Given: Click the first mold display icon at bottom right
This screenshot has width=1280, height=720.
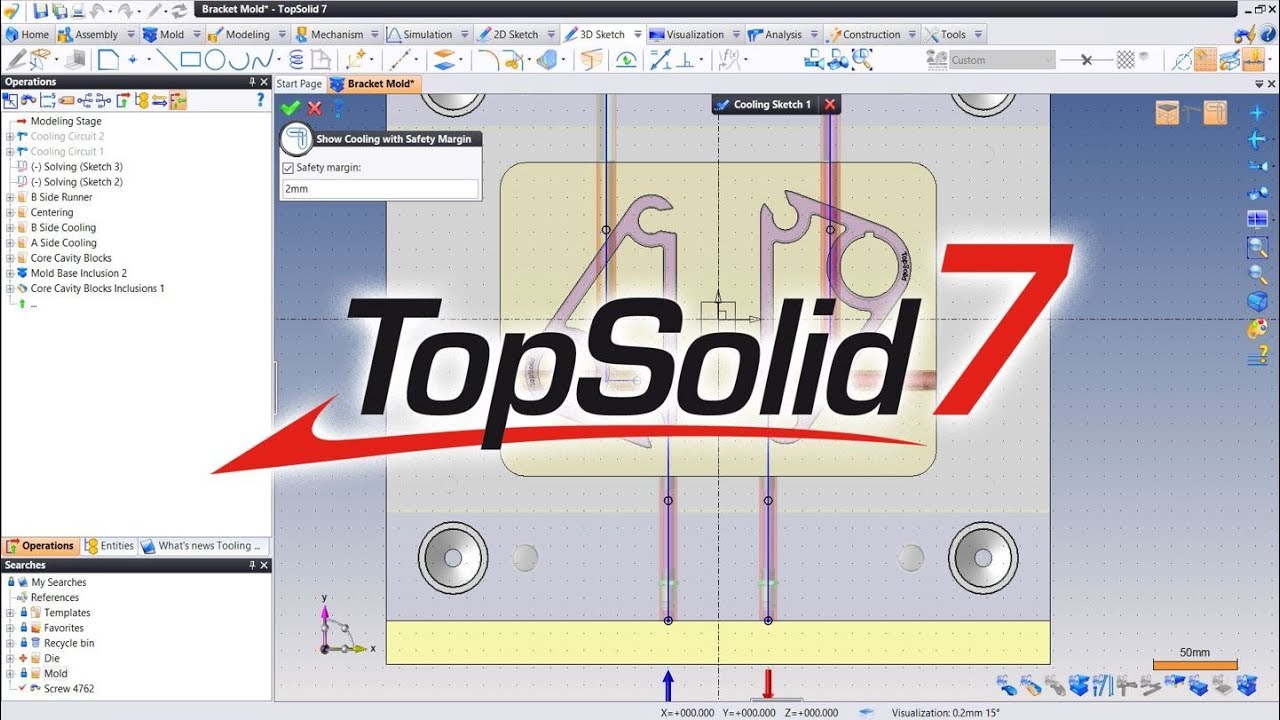Looking at the screenshot, I should point(1006,686).
